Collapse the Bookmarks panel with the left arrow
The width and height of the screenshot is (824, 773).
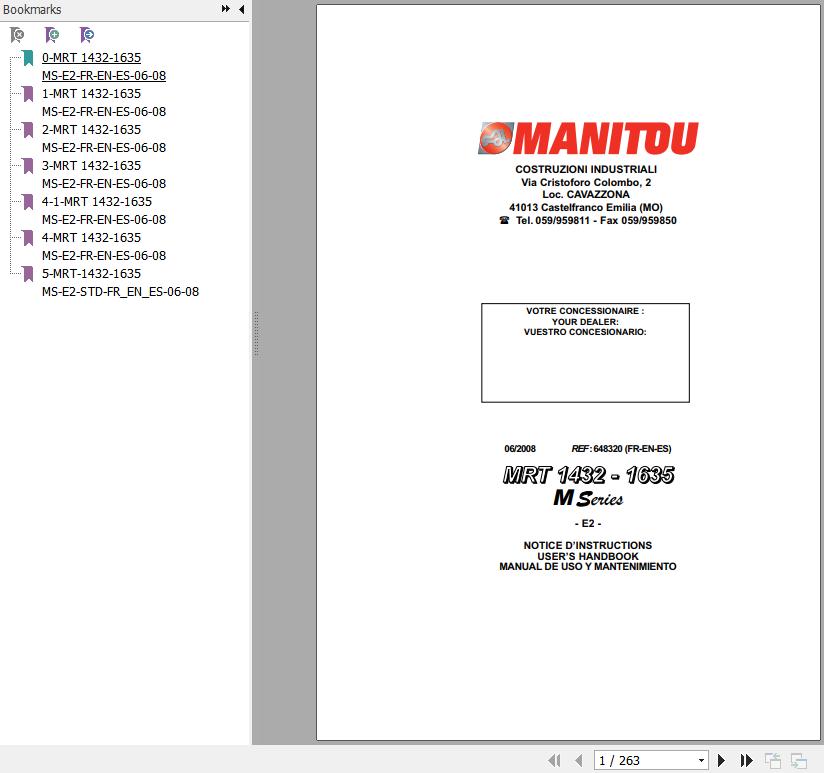(x=241, y=9)
